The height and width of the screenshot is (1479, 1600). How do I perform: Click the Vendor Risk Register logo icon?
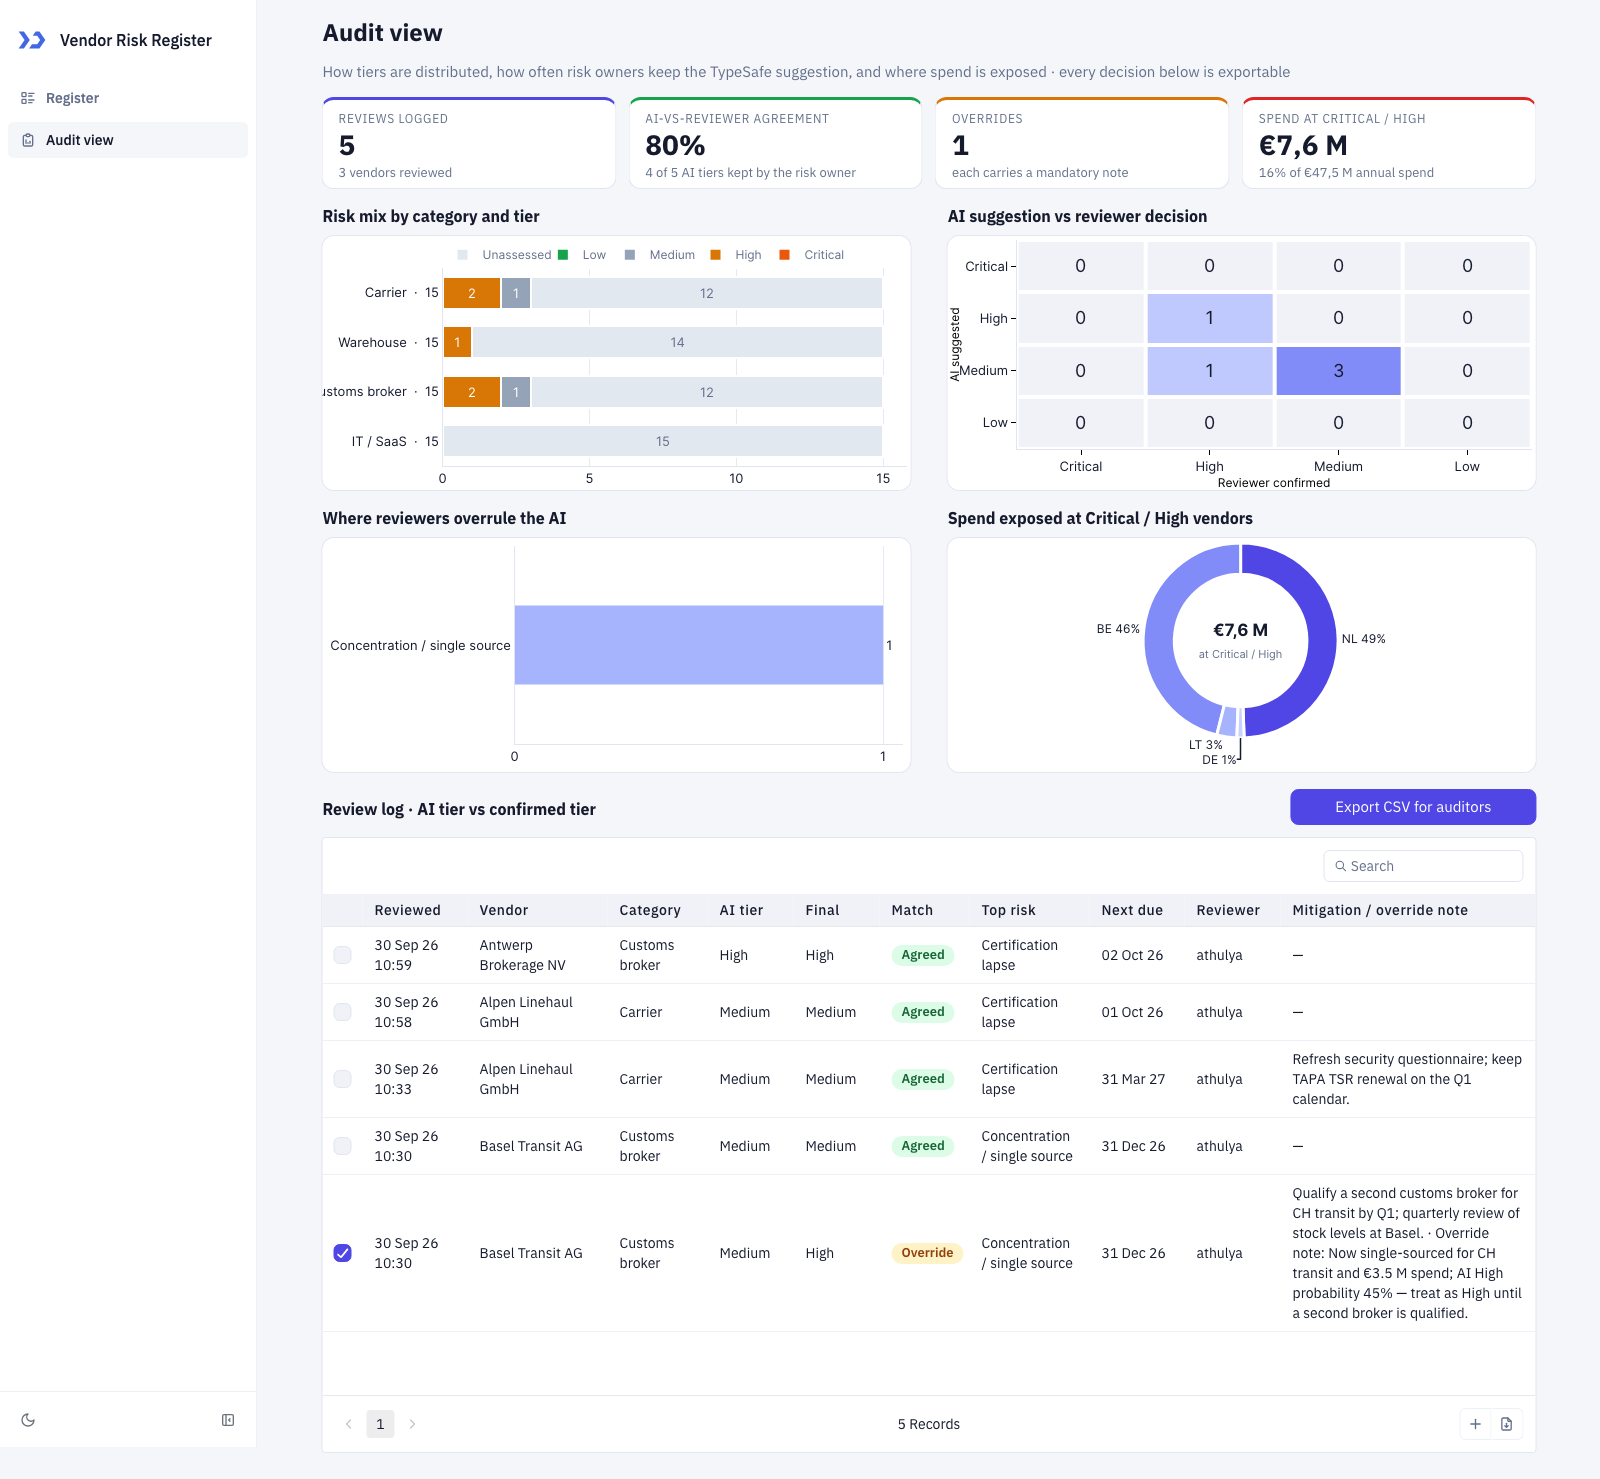(x=32, y=40)
